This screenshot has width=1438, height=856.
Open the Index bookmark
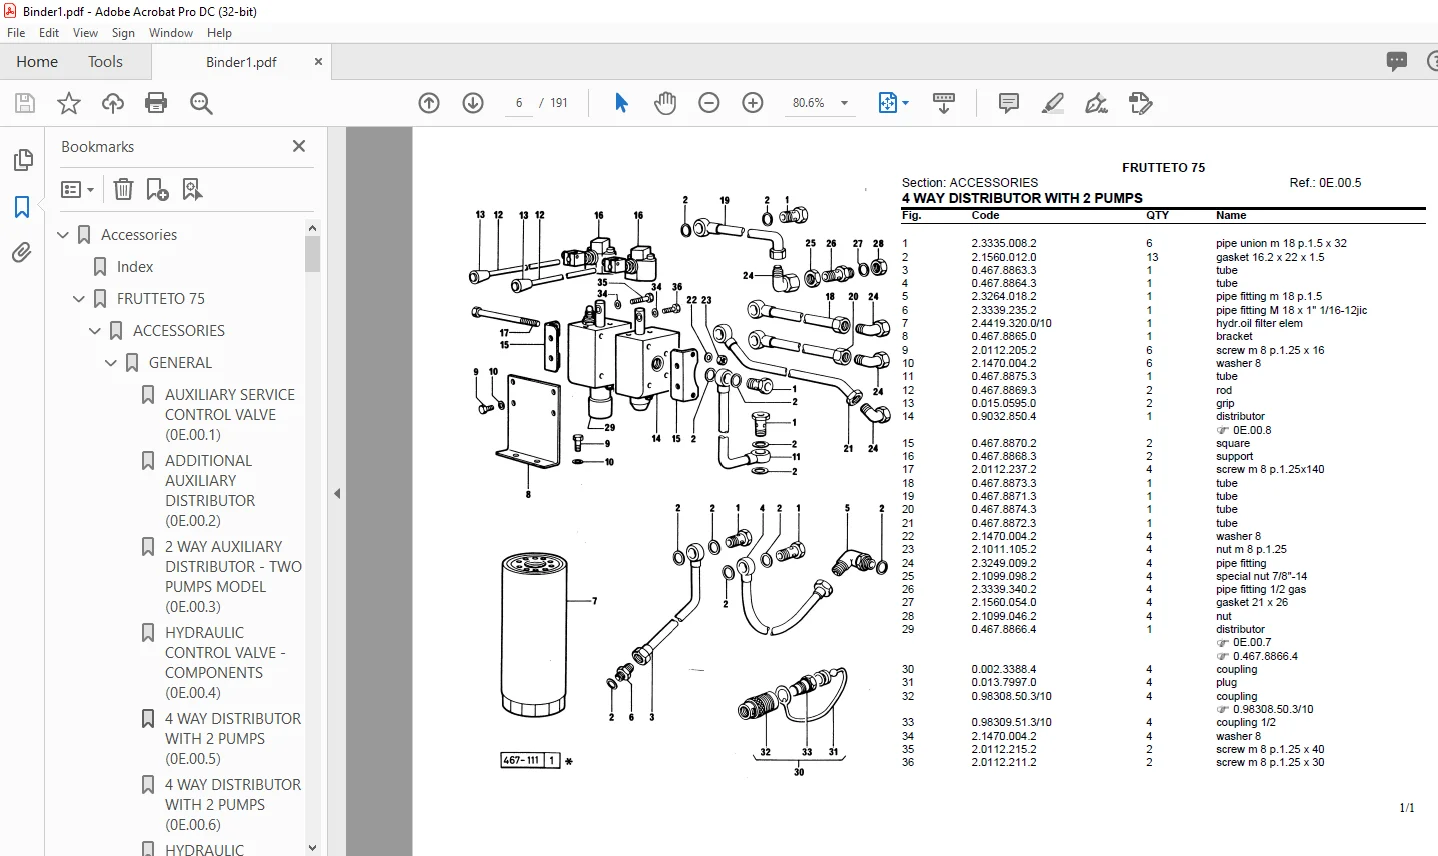click(135, 267)
